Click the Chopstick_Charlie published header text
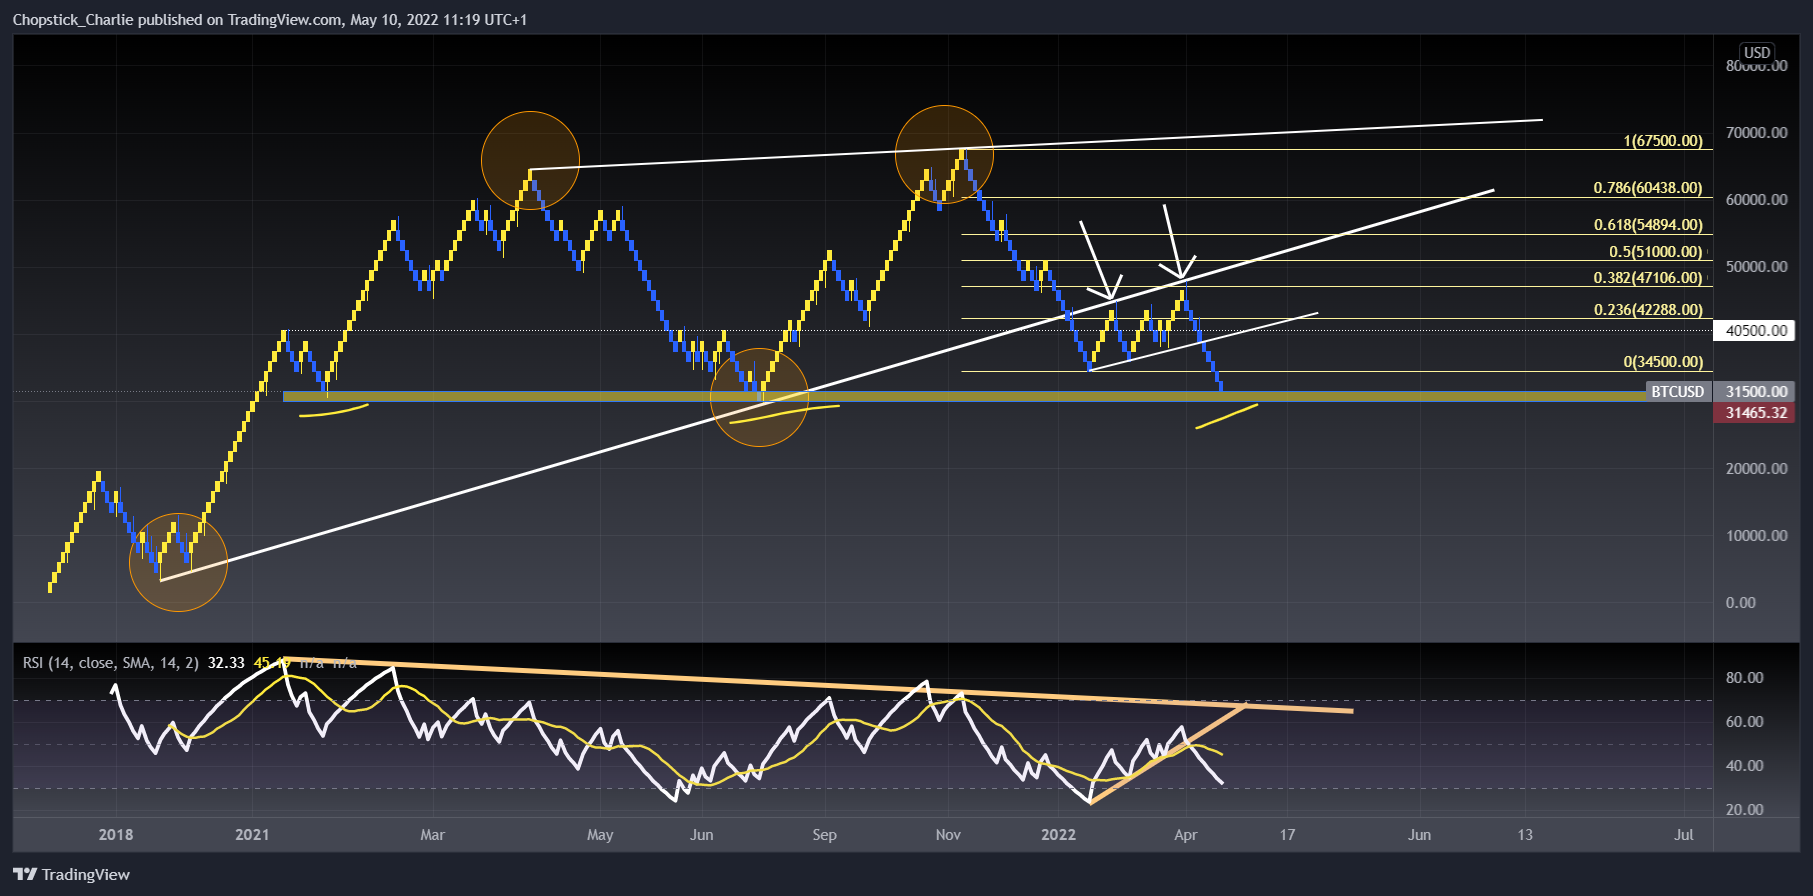Image resolution: width=1813 pixels, height=896 pixels. 269,19
